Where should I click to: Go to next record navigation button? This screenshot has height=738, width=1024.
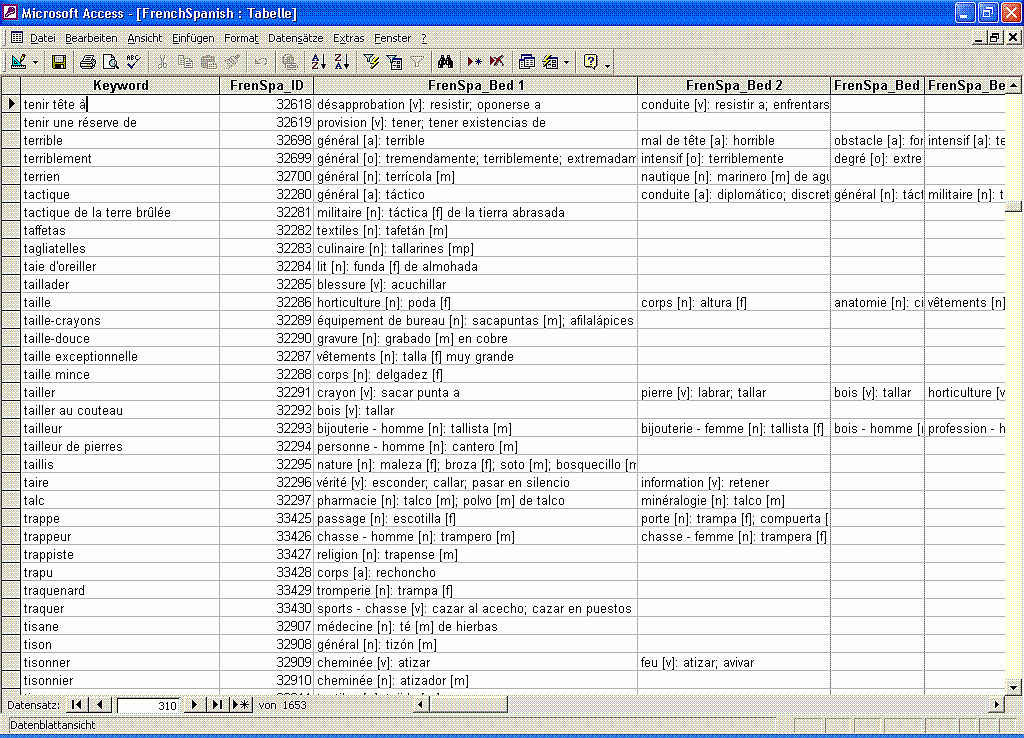coord(193,705)
